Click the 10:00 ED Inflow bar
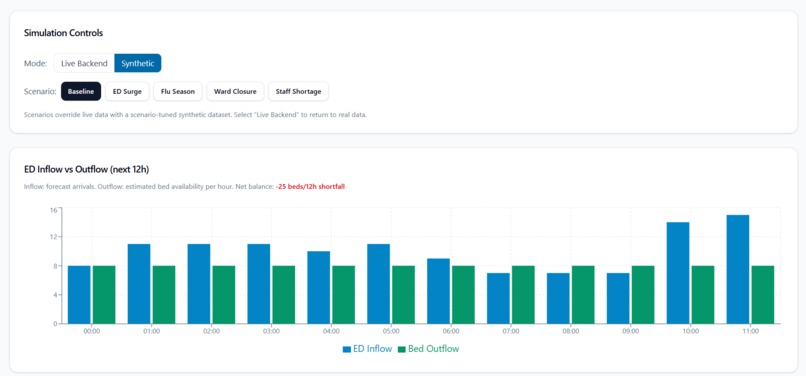 pyautogui.click(x=678, y=273)
